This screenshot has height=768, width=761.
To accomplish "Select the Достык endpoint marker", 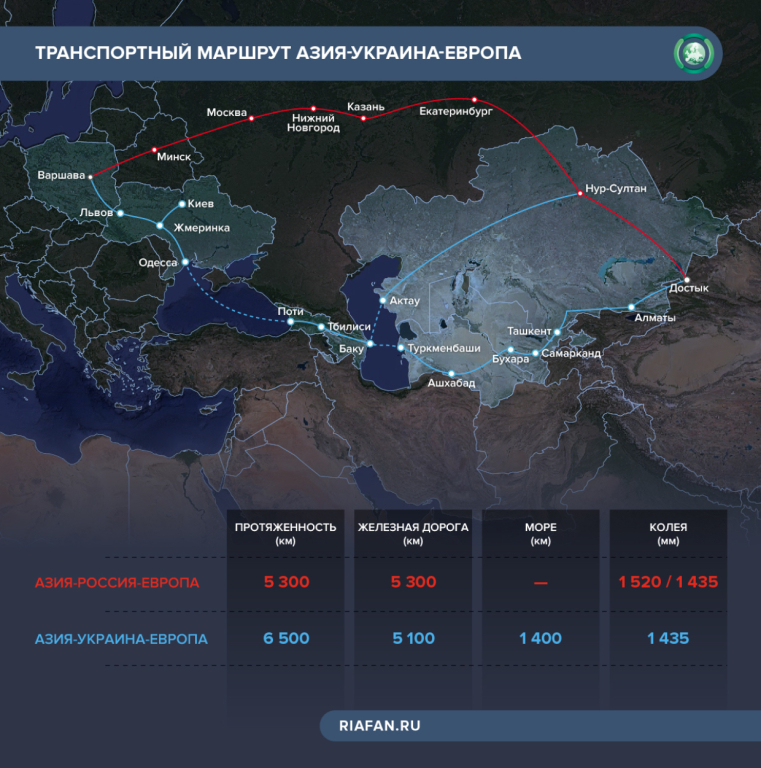I will 685,279.
